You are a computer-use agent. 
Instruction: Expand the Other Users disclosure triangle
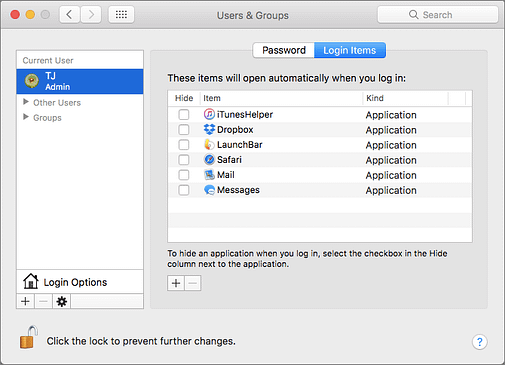[x=26, y=102]
